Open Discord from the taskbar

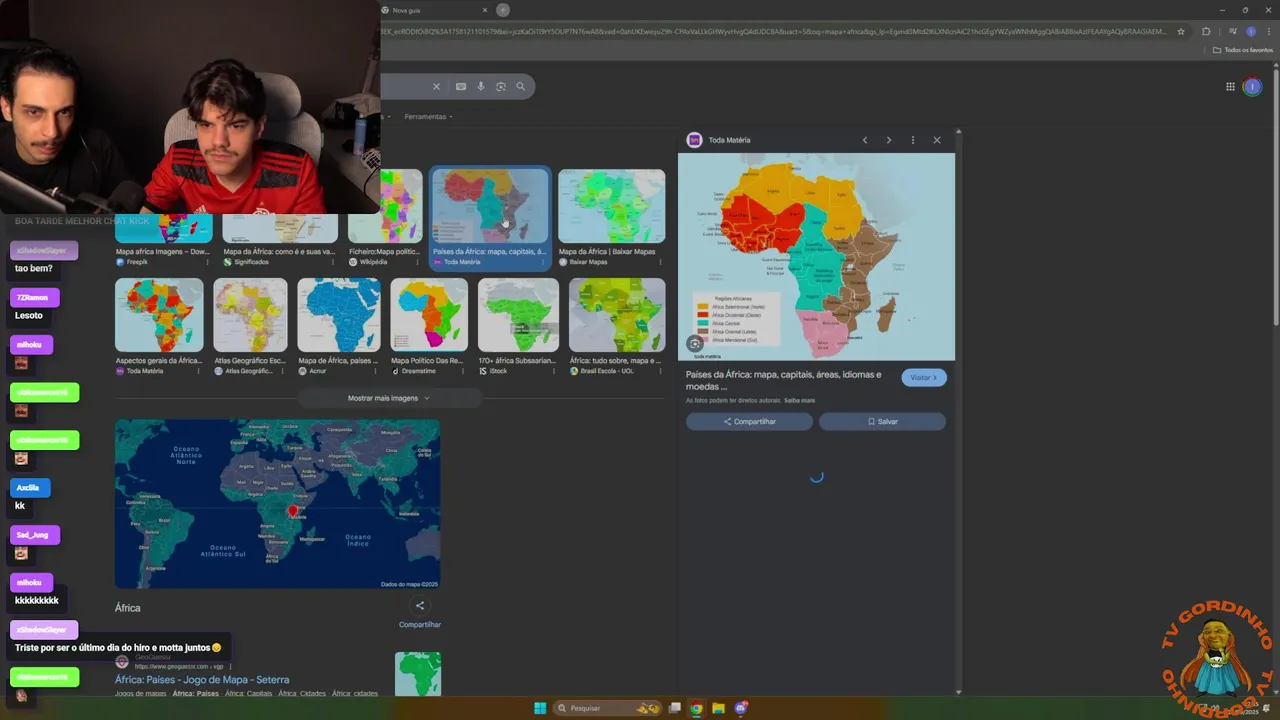pos(741,708)
